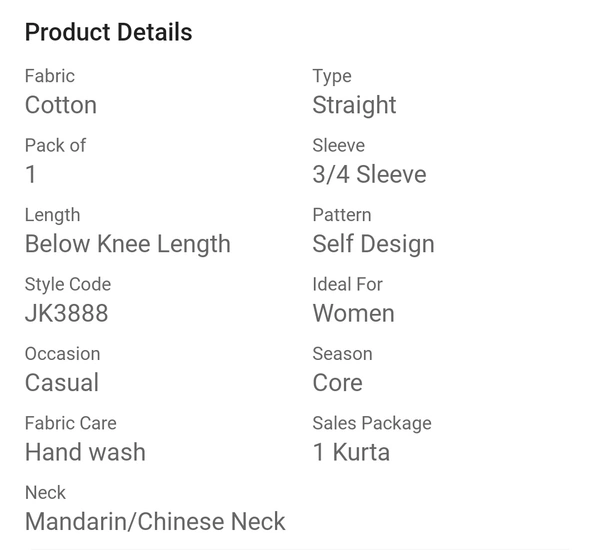Select the Hand wash care value
This screenshot has height=550, width=600.
(85, 452)
